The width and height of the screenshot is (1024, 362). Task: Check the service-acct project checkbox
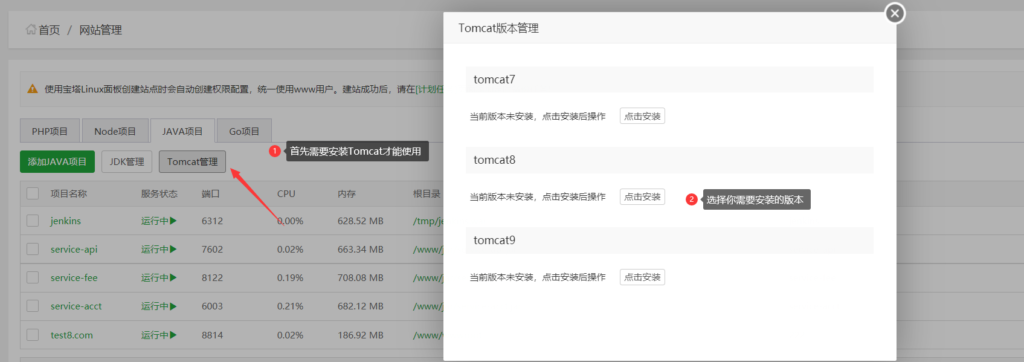pos(33,306)
